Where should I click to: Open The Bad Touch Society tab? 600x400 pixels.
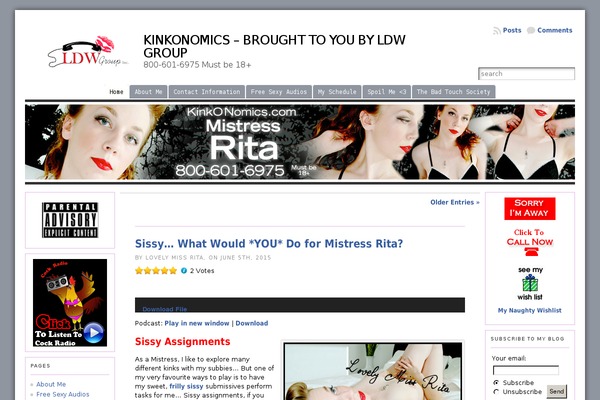point(453,92)
